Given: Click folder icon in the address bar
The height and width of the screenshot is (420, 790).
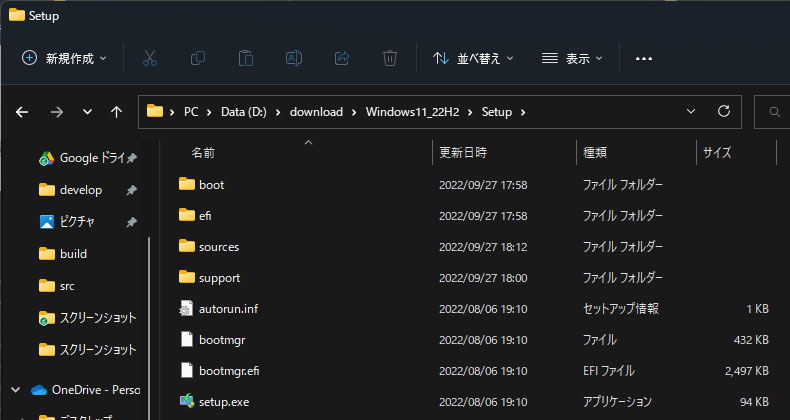Looking at the screenshot, I should pyautogui.click(x=155, y=111).
